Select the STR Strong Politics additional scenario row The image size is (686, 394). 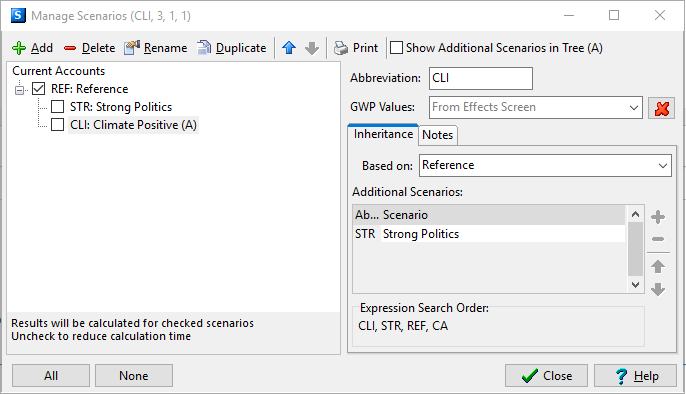(490, 234)
